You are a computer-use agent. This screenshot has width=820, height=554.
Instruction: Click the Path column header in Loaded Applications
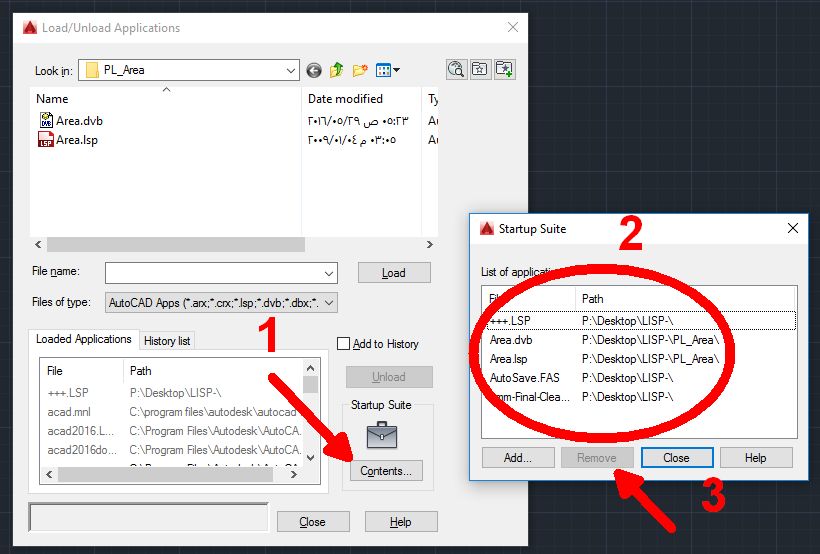213,370
